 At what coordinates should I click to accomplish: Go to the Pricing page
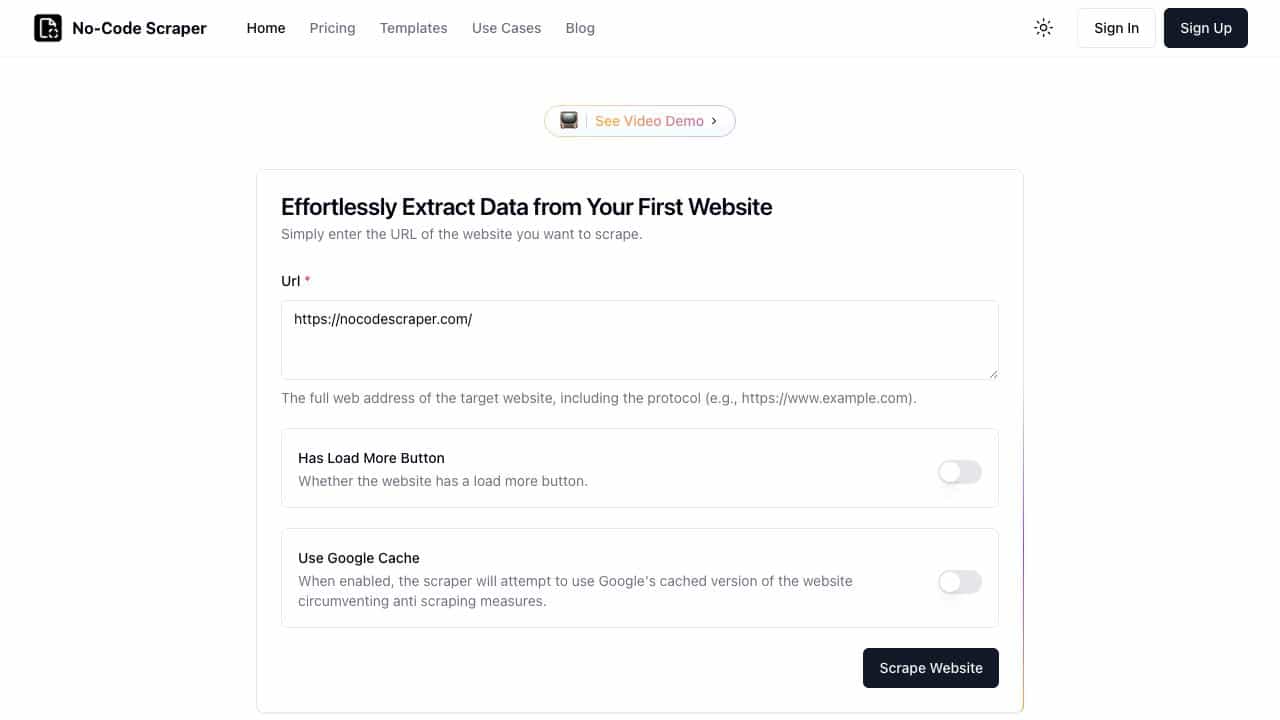point(332,28)
